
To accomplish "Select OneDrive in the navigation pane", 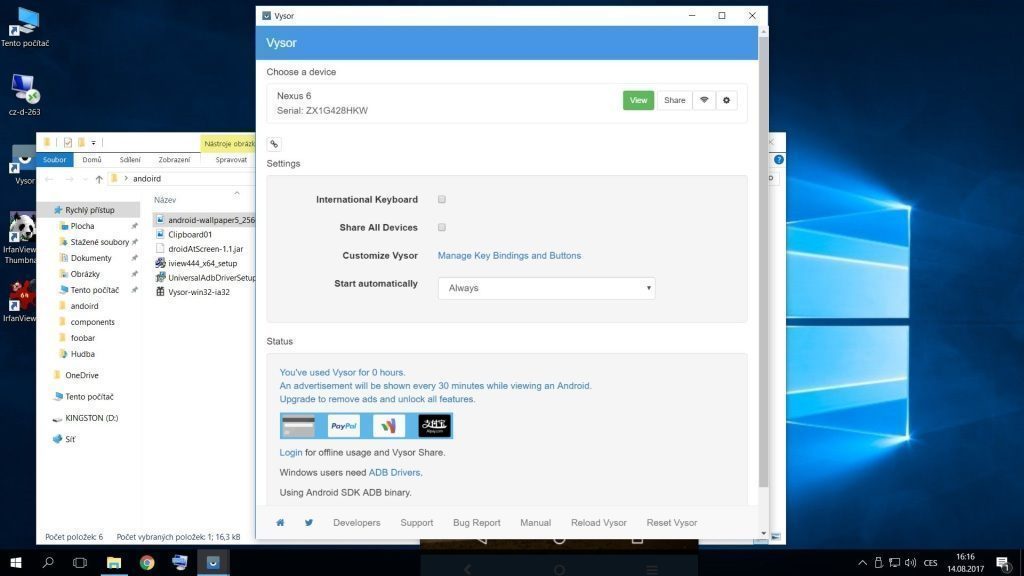I will (x=82, y=376).
